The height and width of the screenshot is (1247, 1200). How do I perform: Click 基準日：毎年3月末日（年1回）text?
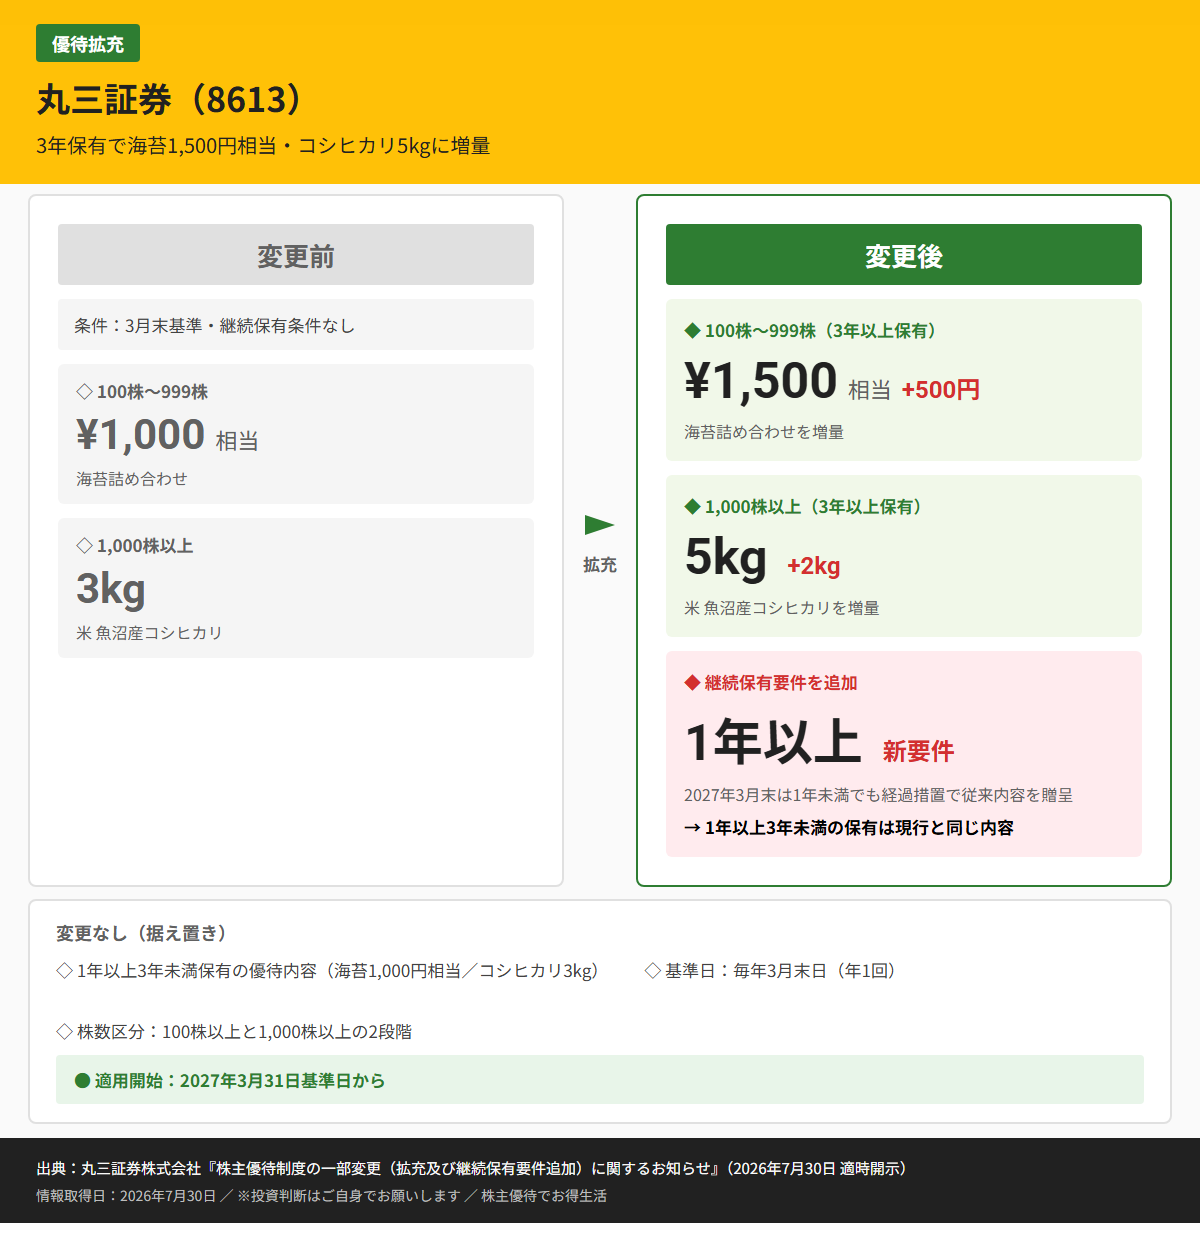780,971
